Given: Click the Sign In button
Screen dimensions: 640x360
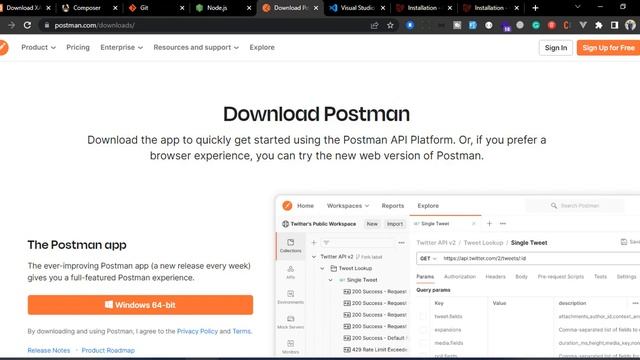Looking at the screenshot, I should 556,48.
